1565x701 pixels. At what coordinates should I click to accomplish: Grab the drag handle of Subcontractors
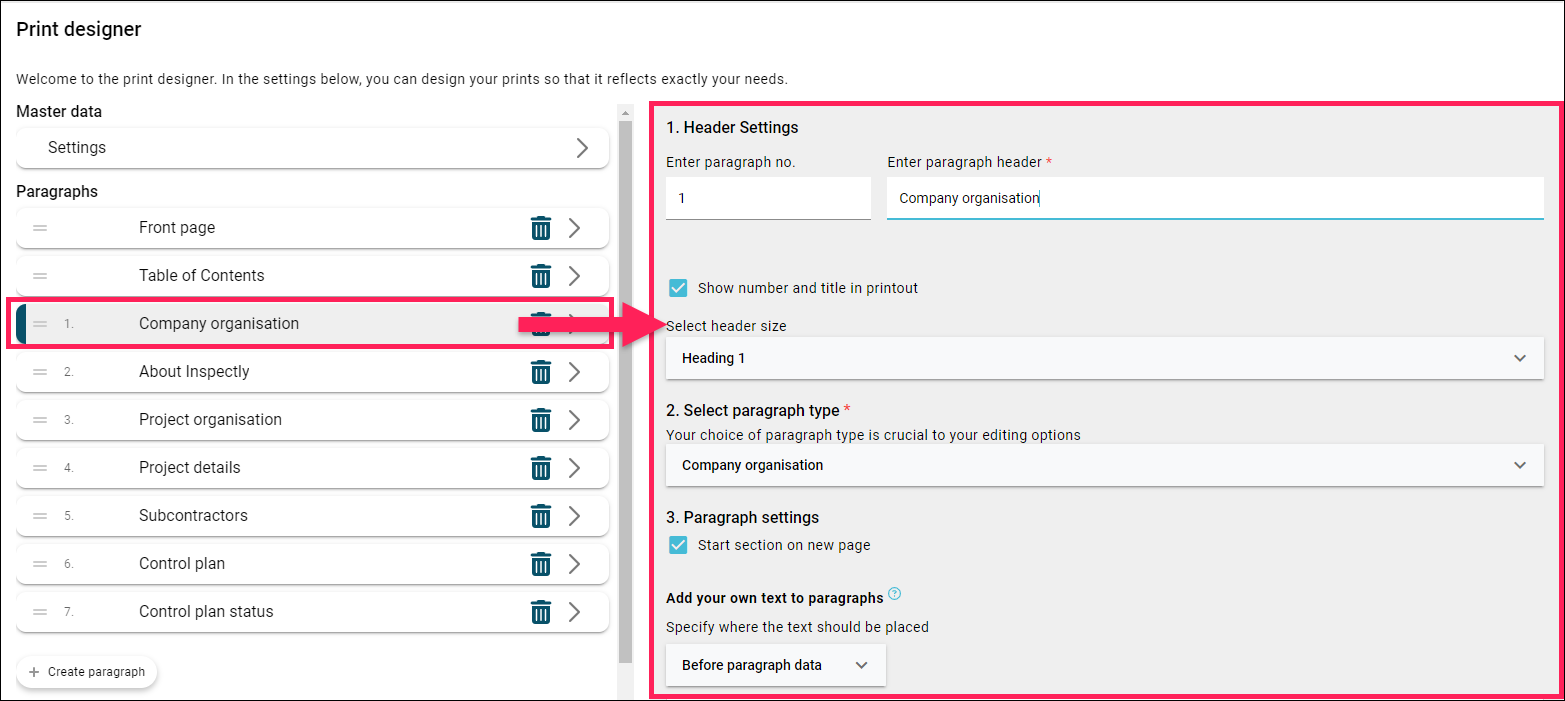point(40,516)
